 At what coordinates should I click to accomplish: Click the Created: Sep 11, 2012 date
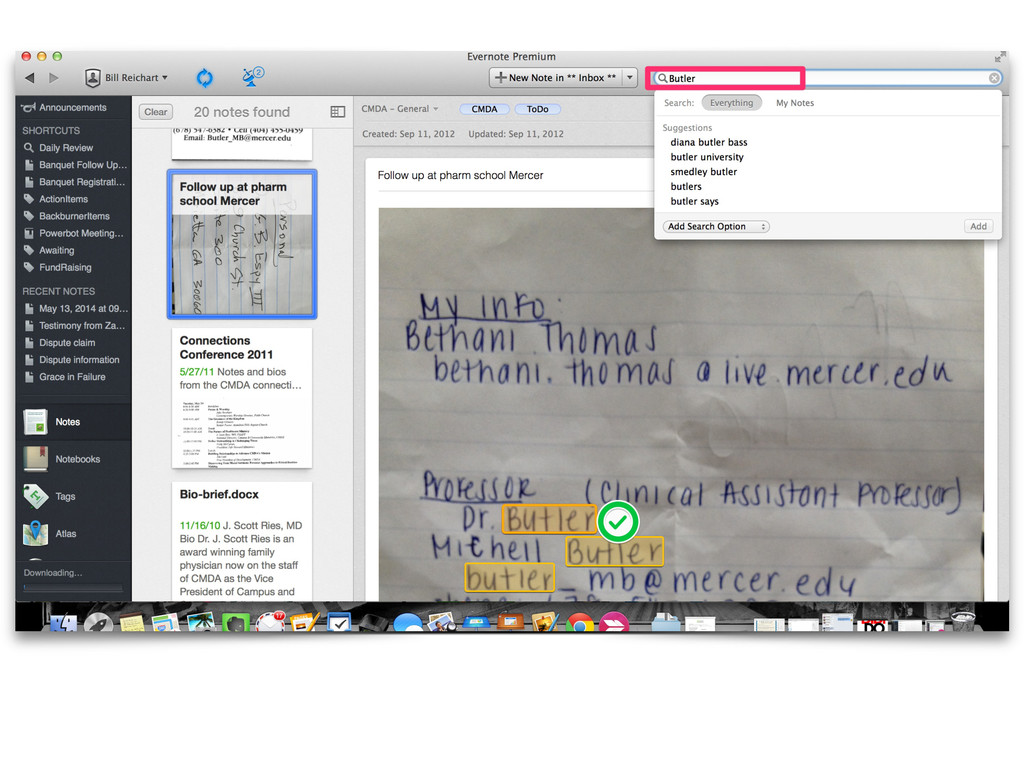[x=408, y=134]
